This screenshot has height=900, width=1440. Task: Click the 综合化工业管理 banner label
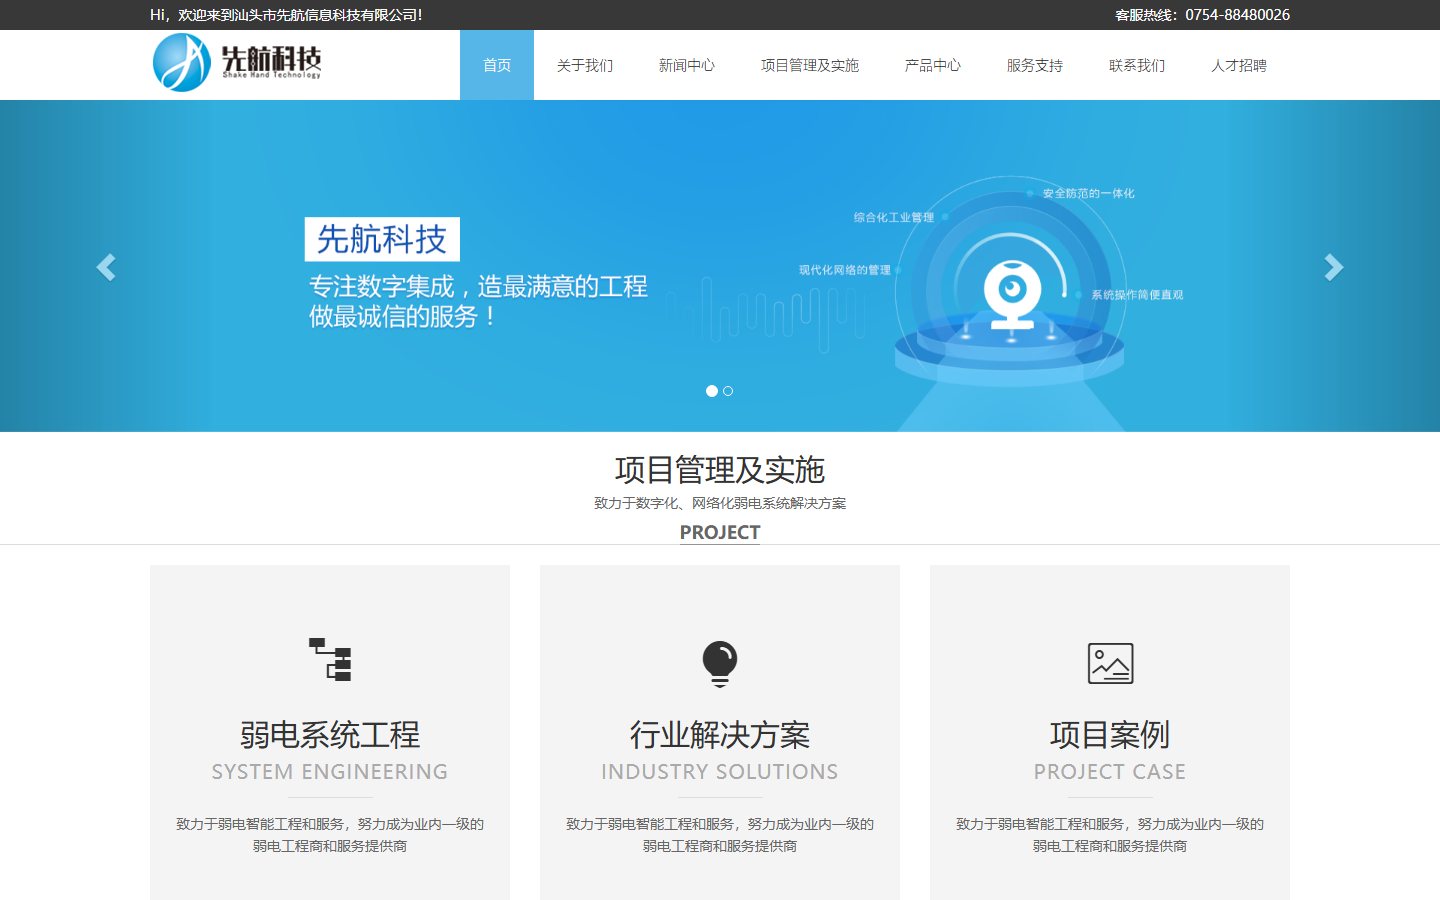click(x=894, y=217)
